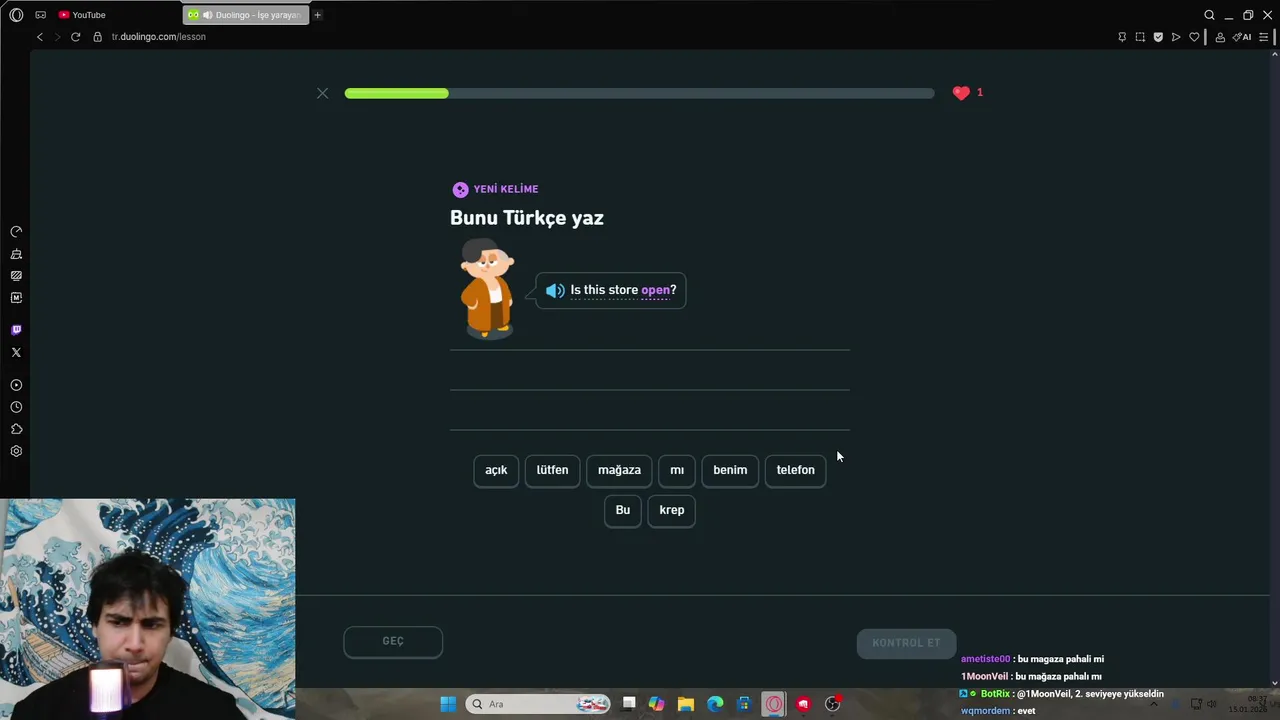Select the word tile "mağaza"
Image resolution: width=1280 pixels, height=720 pixels.
tap(619, 470)
